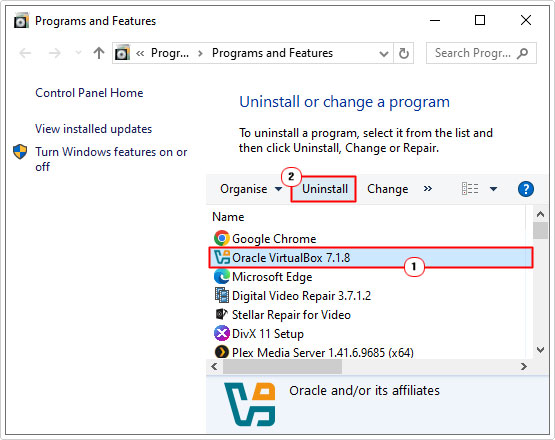Go up one folder level with the up arrow
Viewport: 555px width, 440px height.
(99, 53)
